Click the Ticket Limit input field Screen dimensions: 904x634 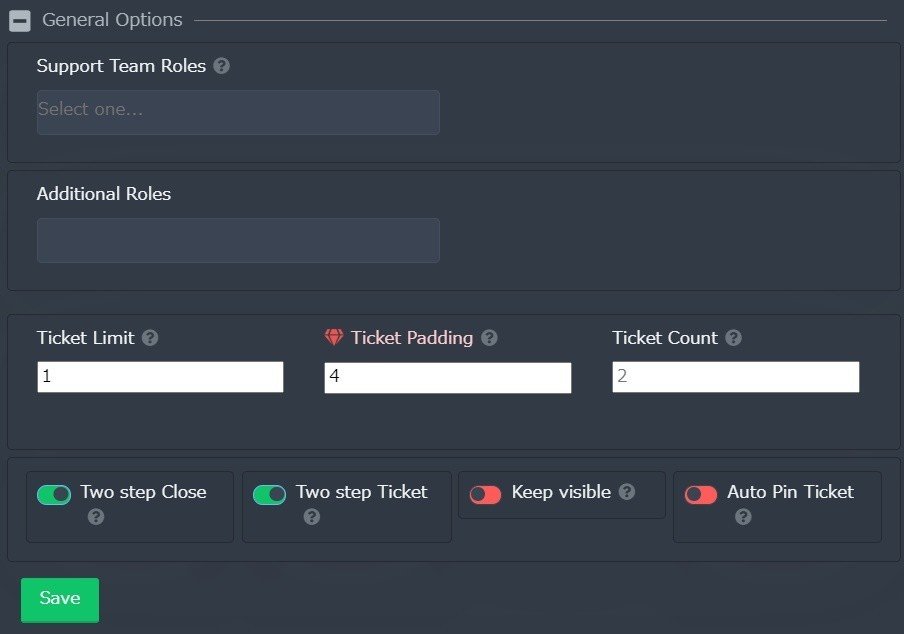coord(160,377)
